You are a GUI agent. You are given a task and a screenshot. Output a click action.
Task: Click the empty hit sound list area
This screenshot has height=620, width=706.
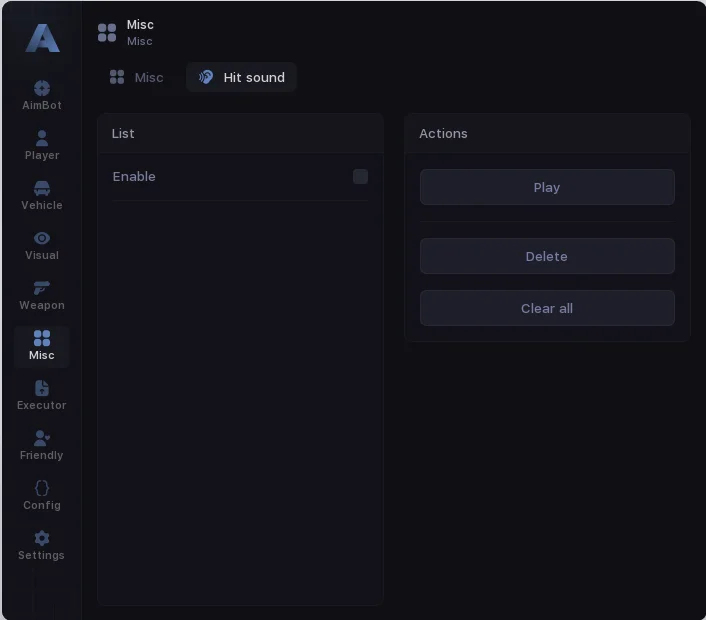coord(240,400)
